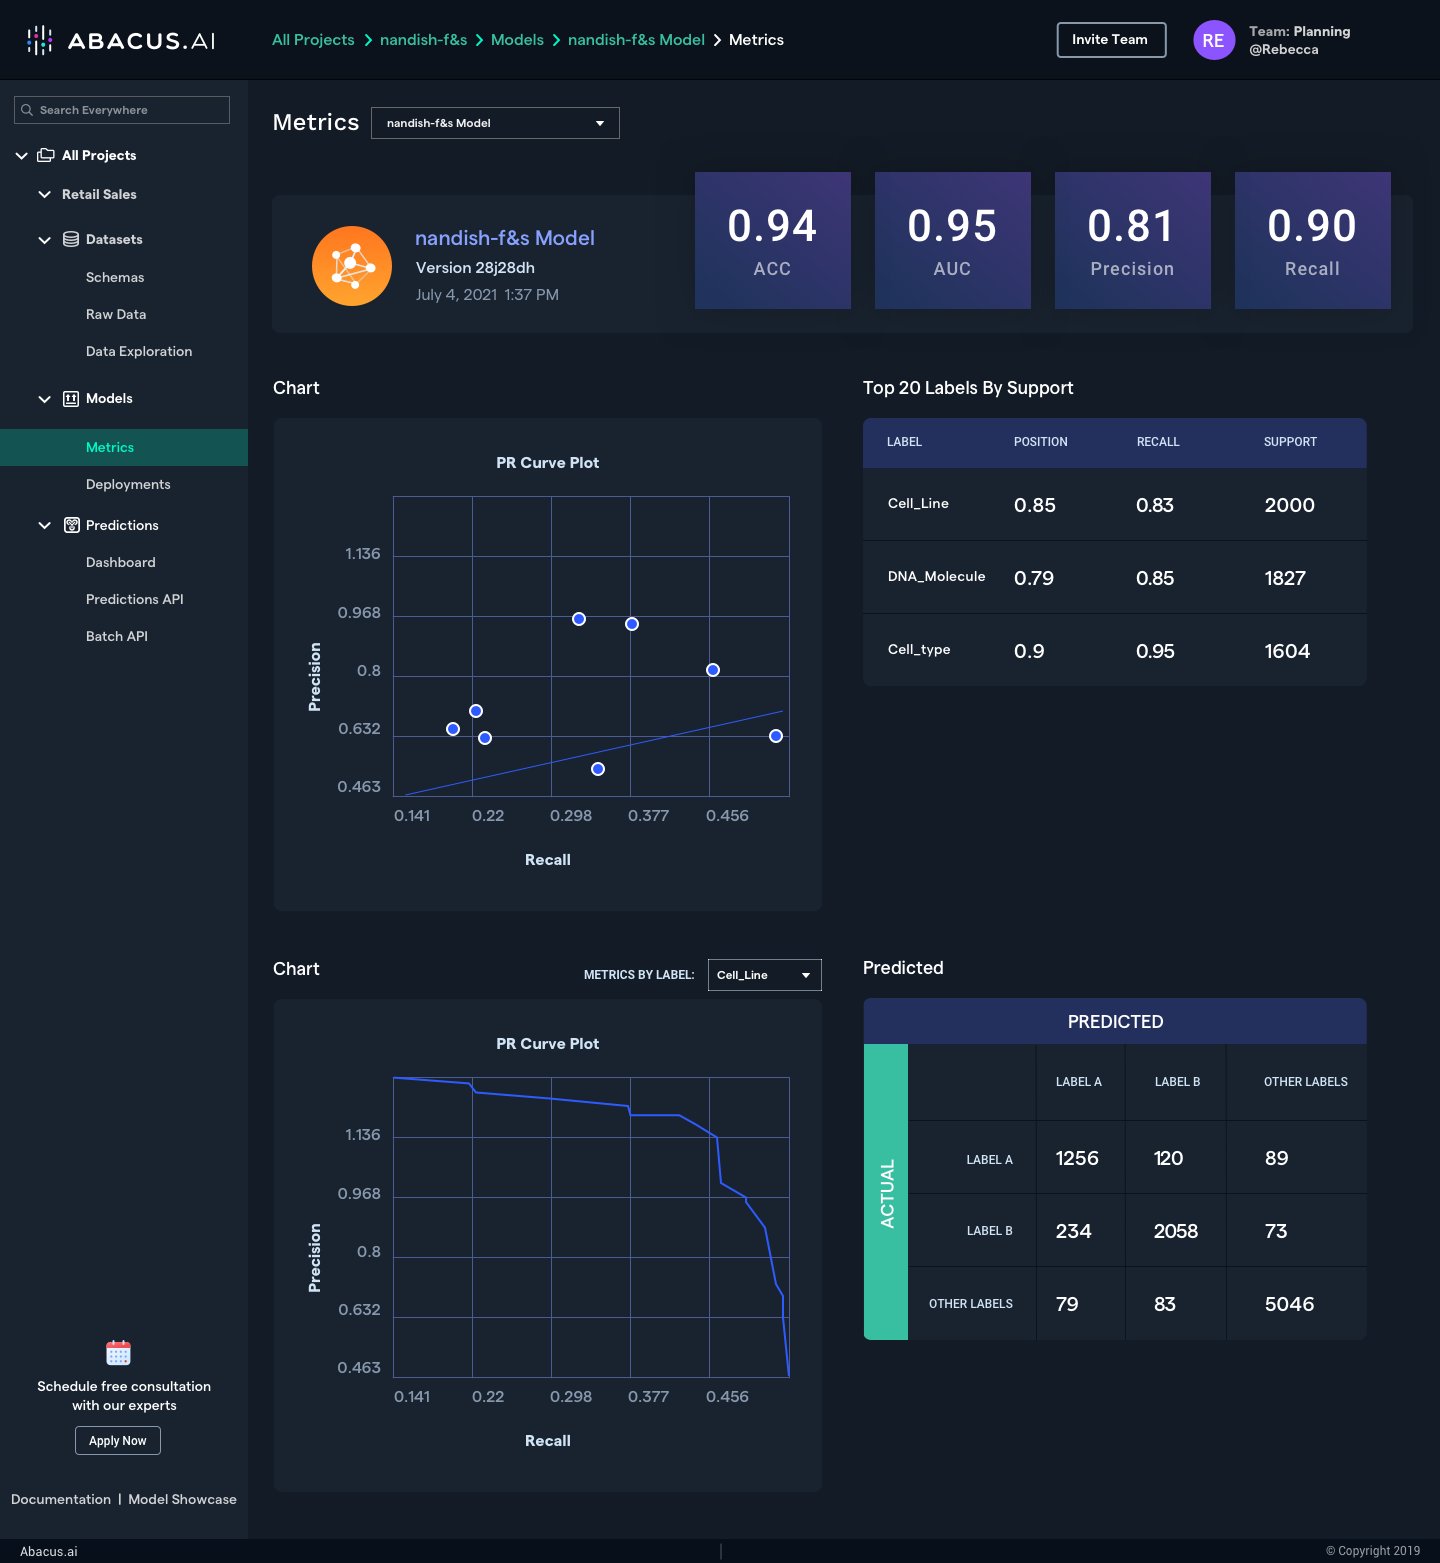
Task: Click the POSITION column header
Action: pos(1040,442)
